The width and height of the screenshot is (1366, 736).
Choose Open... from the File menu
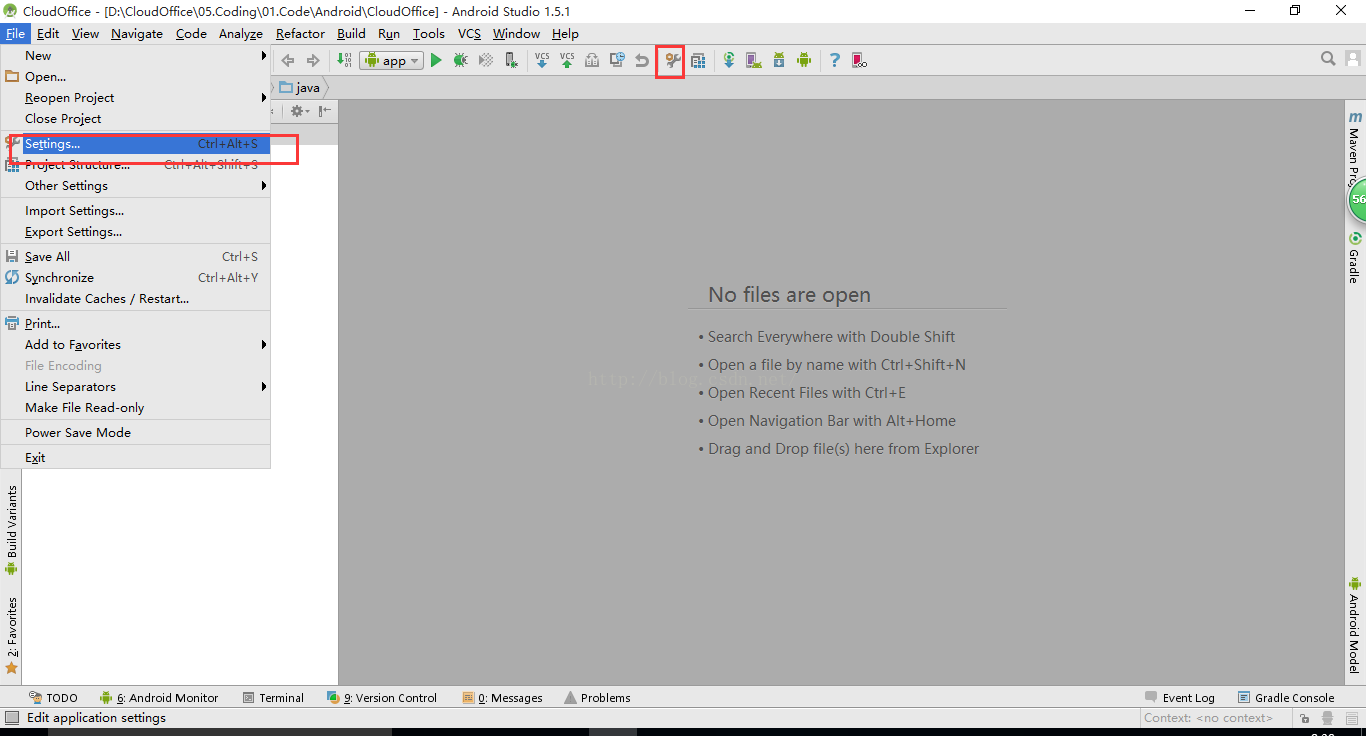pos(136,77)
